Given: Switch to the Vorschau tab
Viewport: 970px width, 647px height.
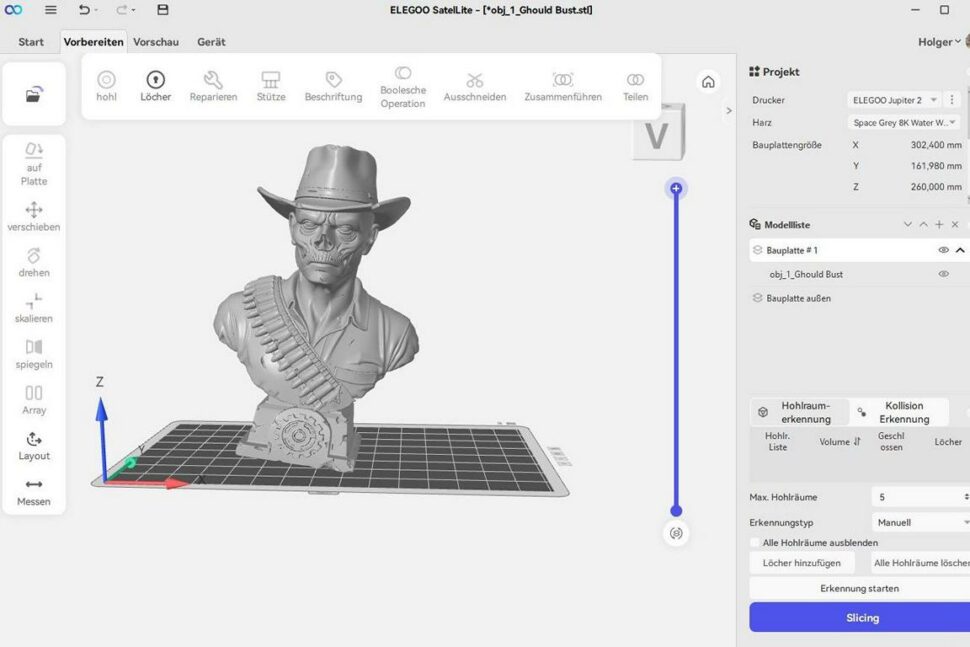Looking at the screenshot, I should tap(156, 42).
